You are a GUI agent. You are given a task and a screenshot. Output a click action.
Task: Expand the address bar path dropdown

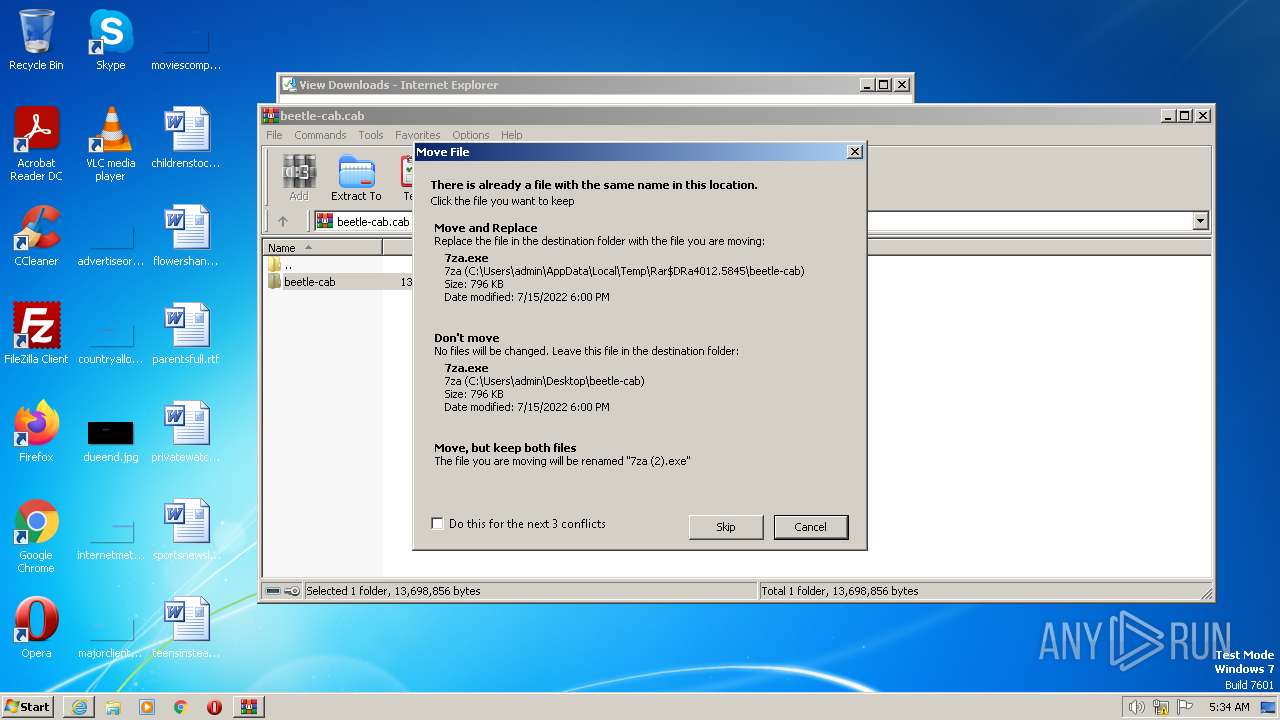(x=1200, y=221)
